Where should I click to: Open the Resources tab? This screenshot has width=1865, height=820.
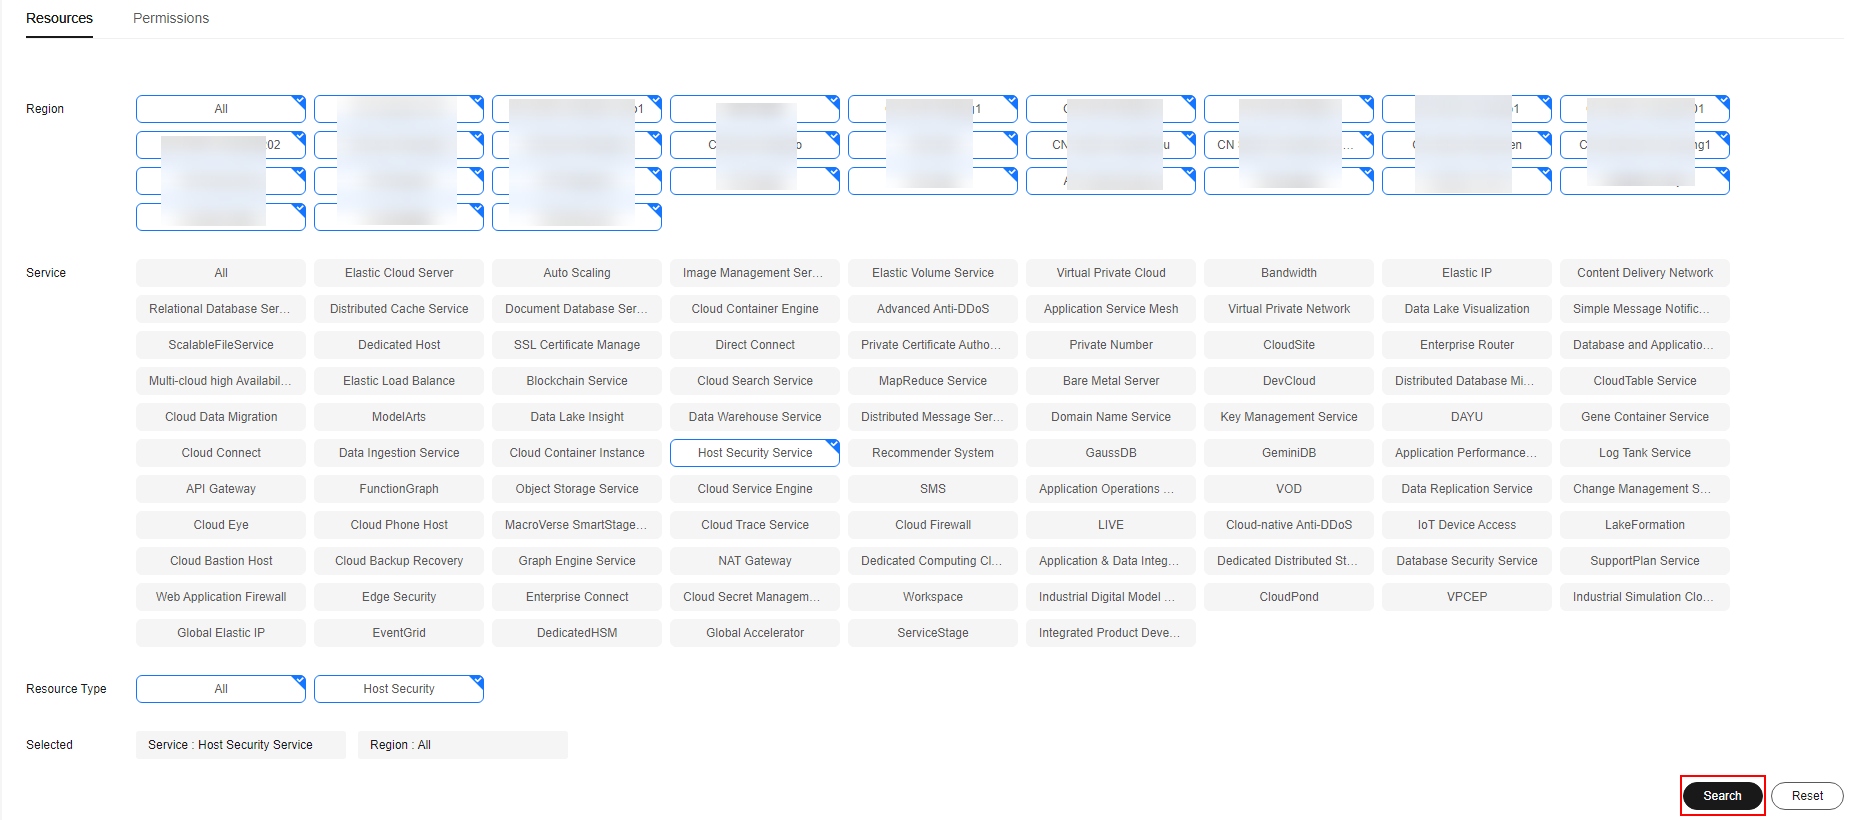(x=59, y=18)
